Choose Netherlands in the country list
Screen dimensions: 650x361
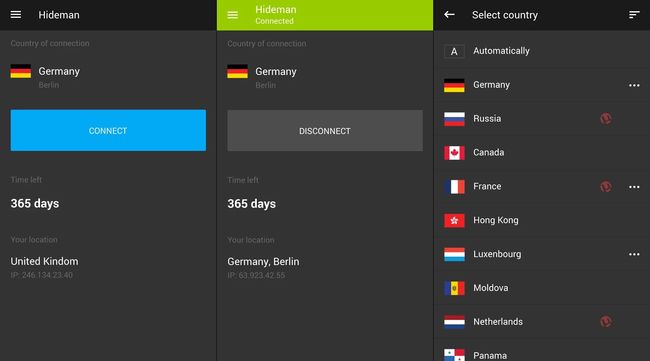(542, 322)
